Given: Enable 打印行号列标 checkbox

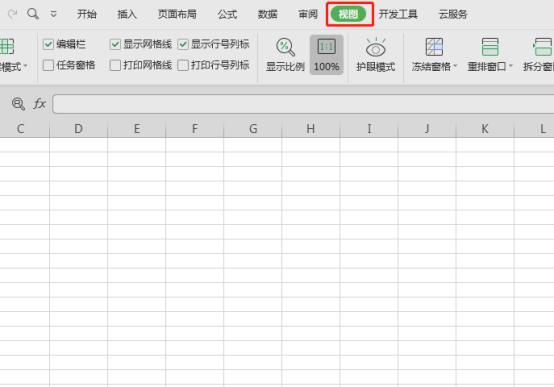Looking at the screenshot, I should (183, 65).
